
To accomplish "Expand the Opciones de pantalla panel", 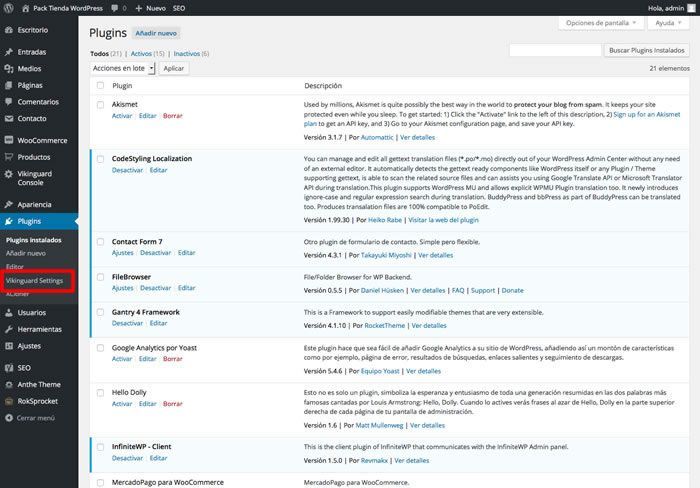I will click(x=601, y=23).
